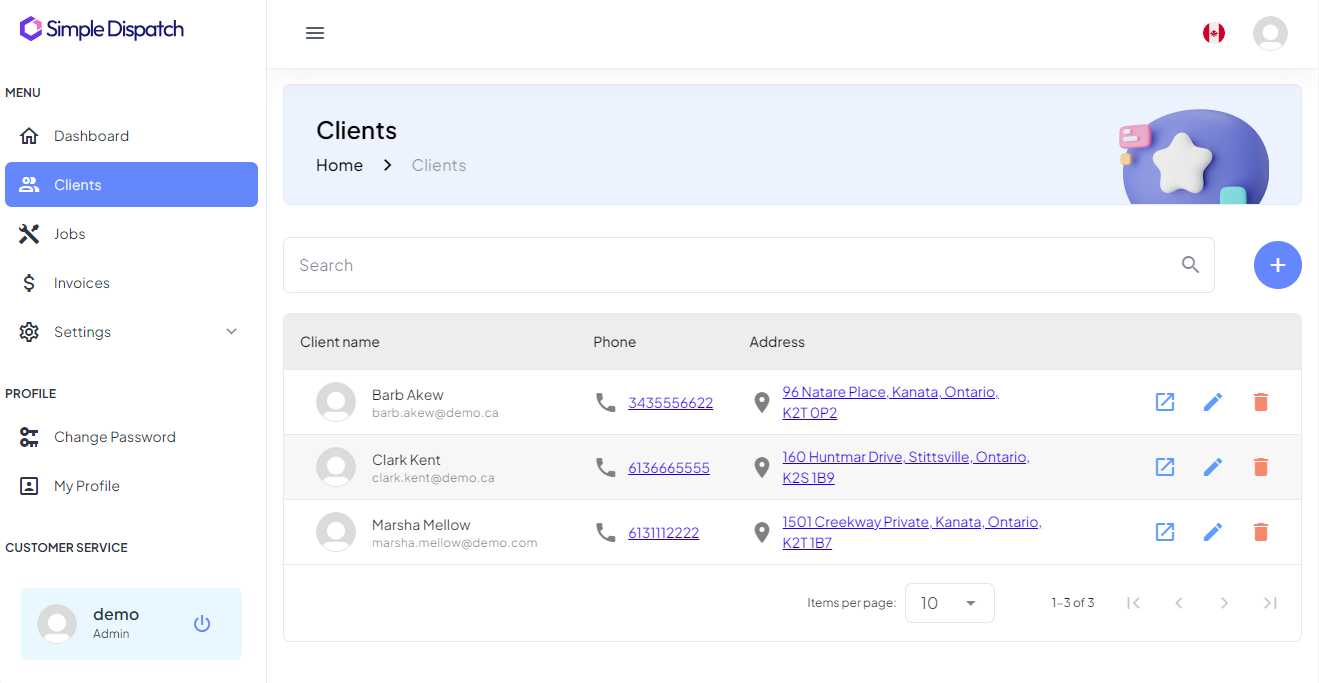Viewport: 1319px width, 683px height.
Task: Delete the Barb Akew client
Action: coord(1260,402)
